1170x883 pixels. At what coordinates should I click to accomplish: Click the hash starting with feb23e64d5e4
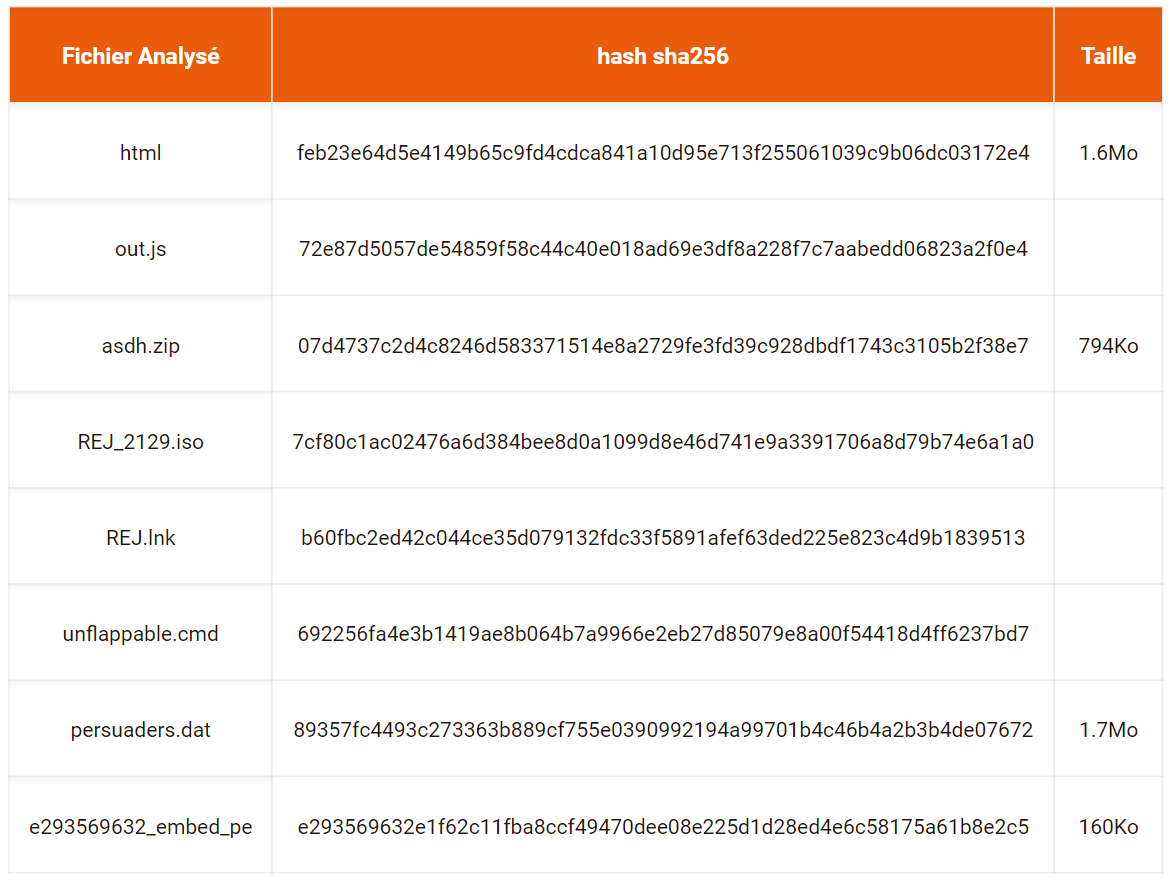coord(663,153)
